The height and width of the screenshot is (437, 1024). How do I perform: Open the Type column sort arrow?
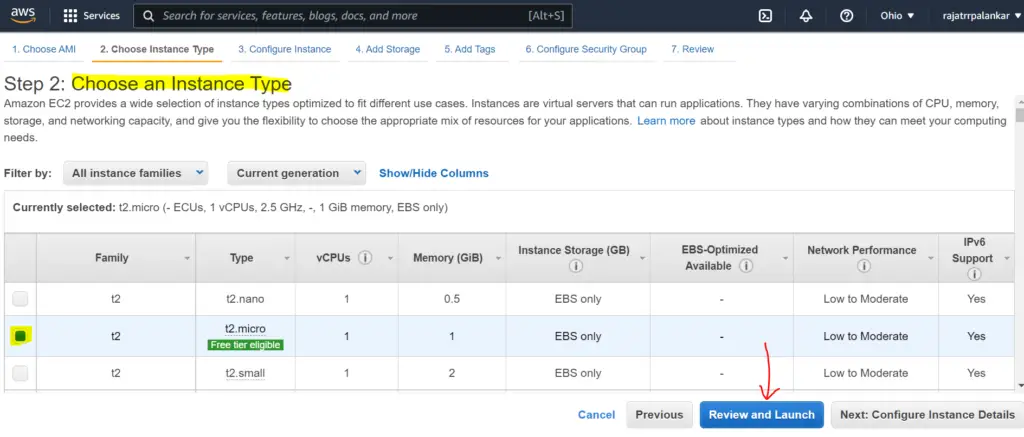287,259
